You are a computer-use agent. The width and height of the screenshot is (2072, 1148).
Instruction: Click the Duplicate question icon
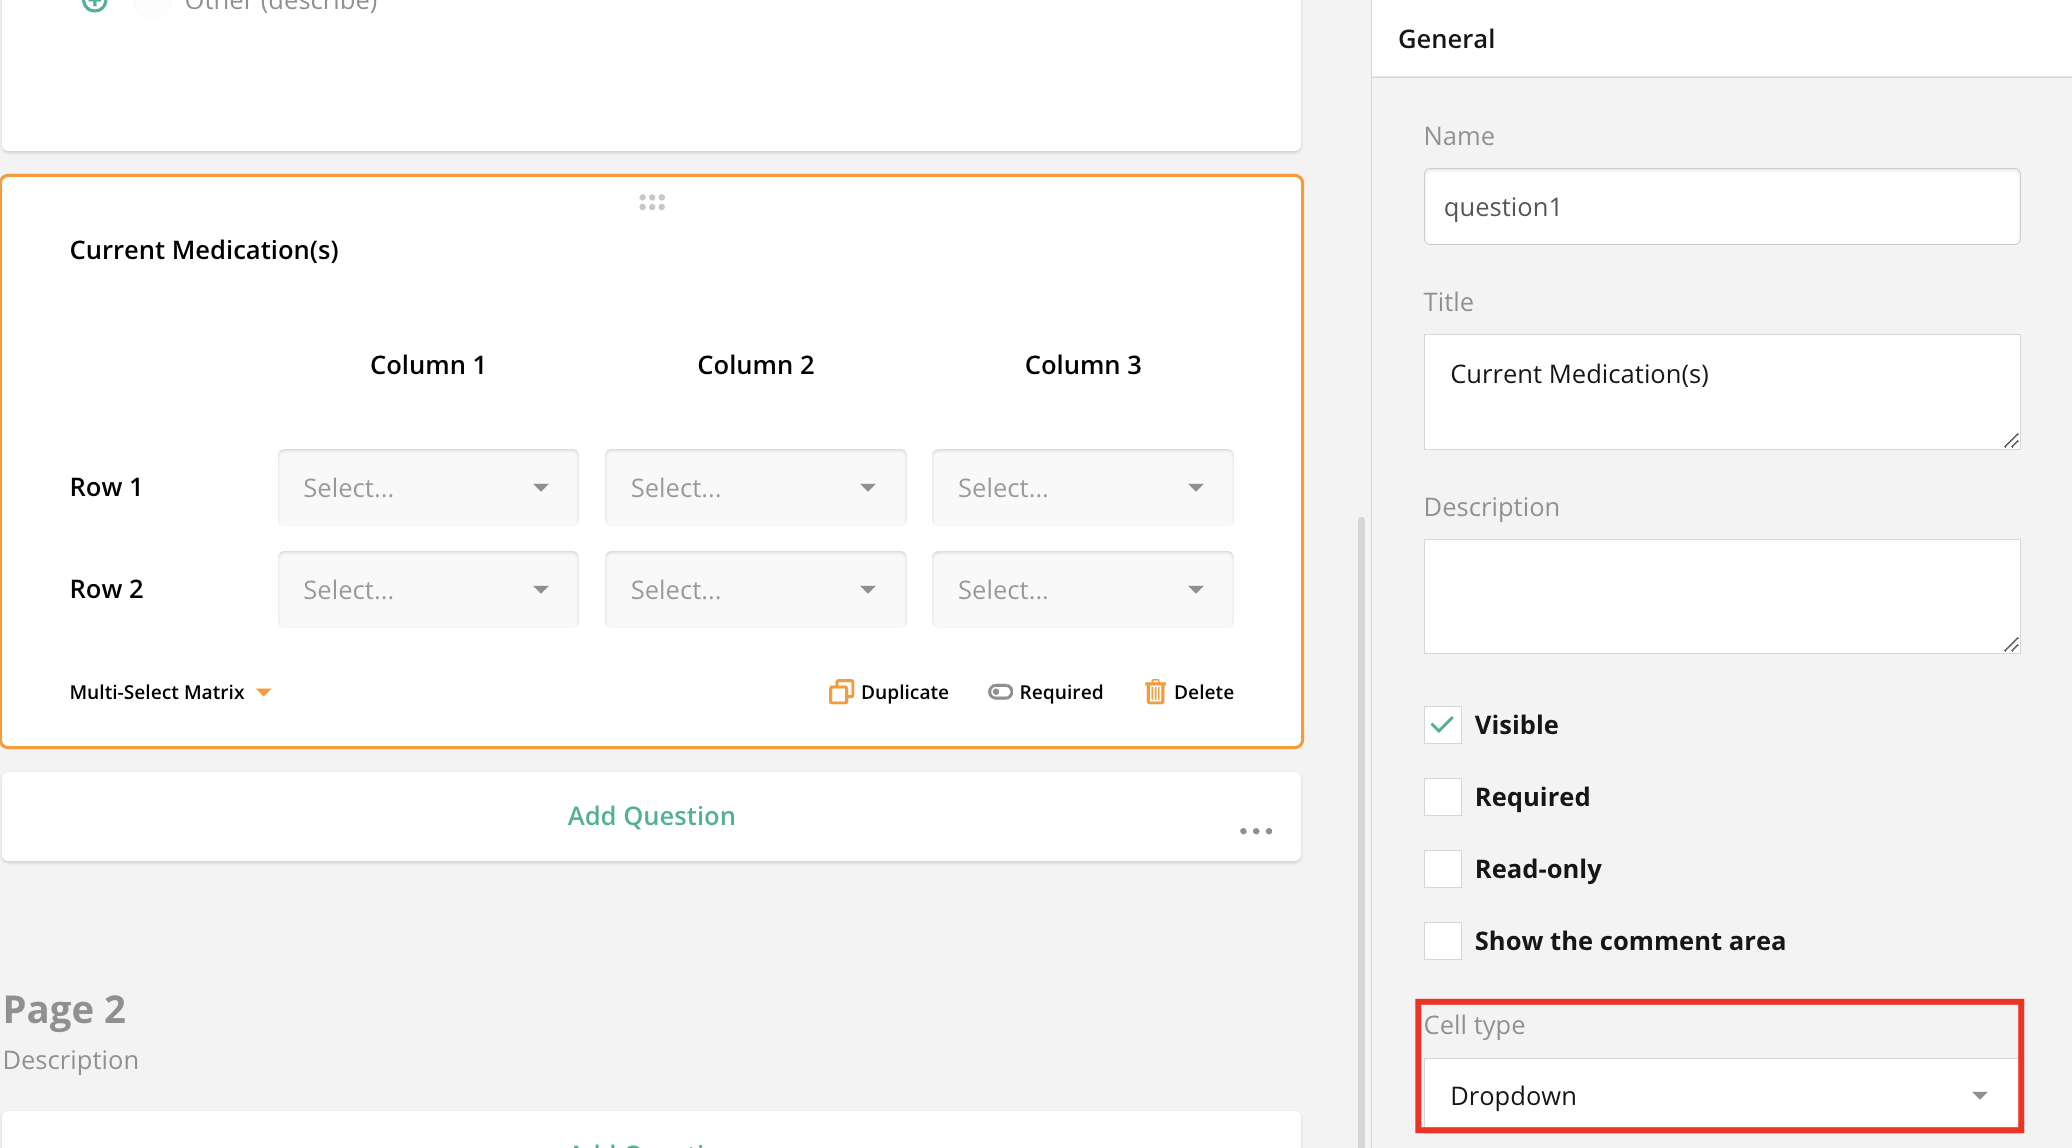[841, 692]
